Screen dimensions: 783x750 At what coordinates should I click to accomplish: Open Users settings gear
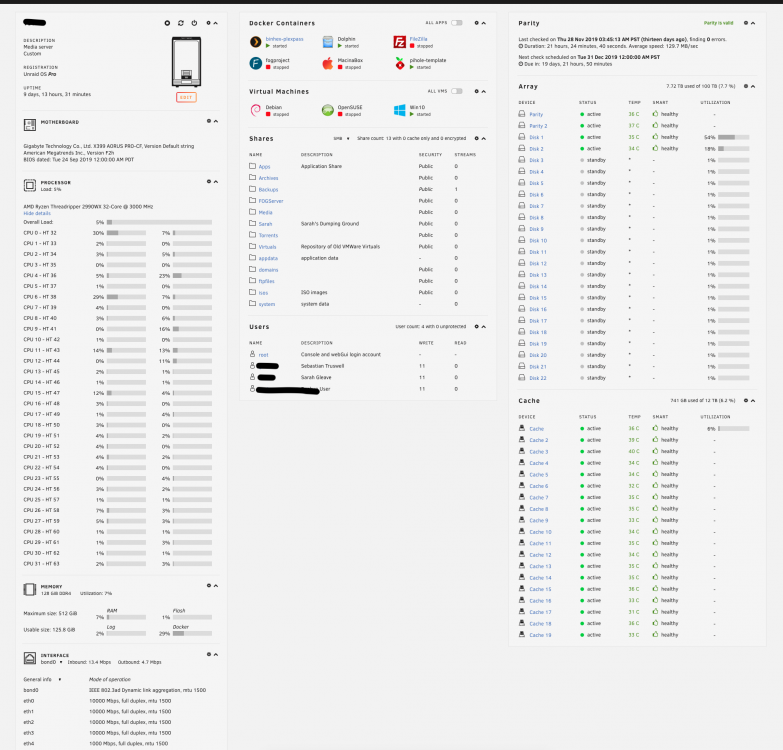(476, 327)
